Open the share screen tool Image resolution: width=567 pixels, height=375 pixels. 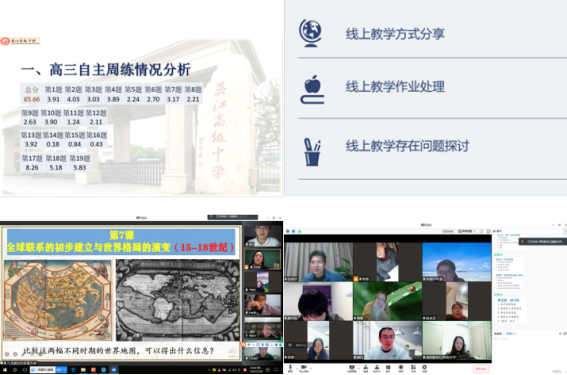coord(351,368)
